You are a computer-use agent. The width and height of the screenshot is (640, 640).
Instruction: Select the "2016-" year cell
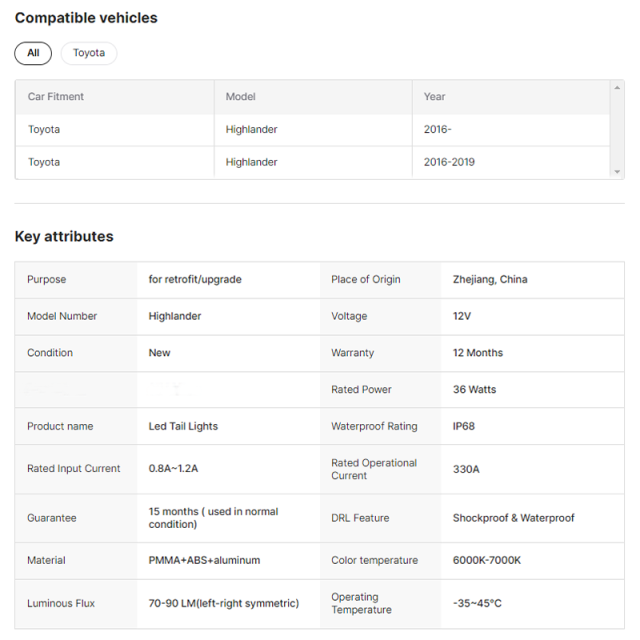(x=438, y=130)
